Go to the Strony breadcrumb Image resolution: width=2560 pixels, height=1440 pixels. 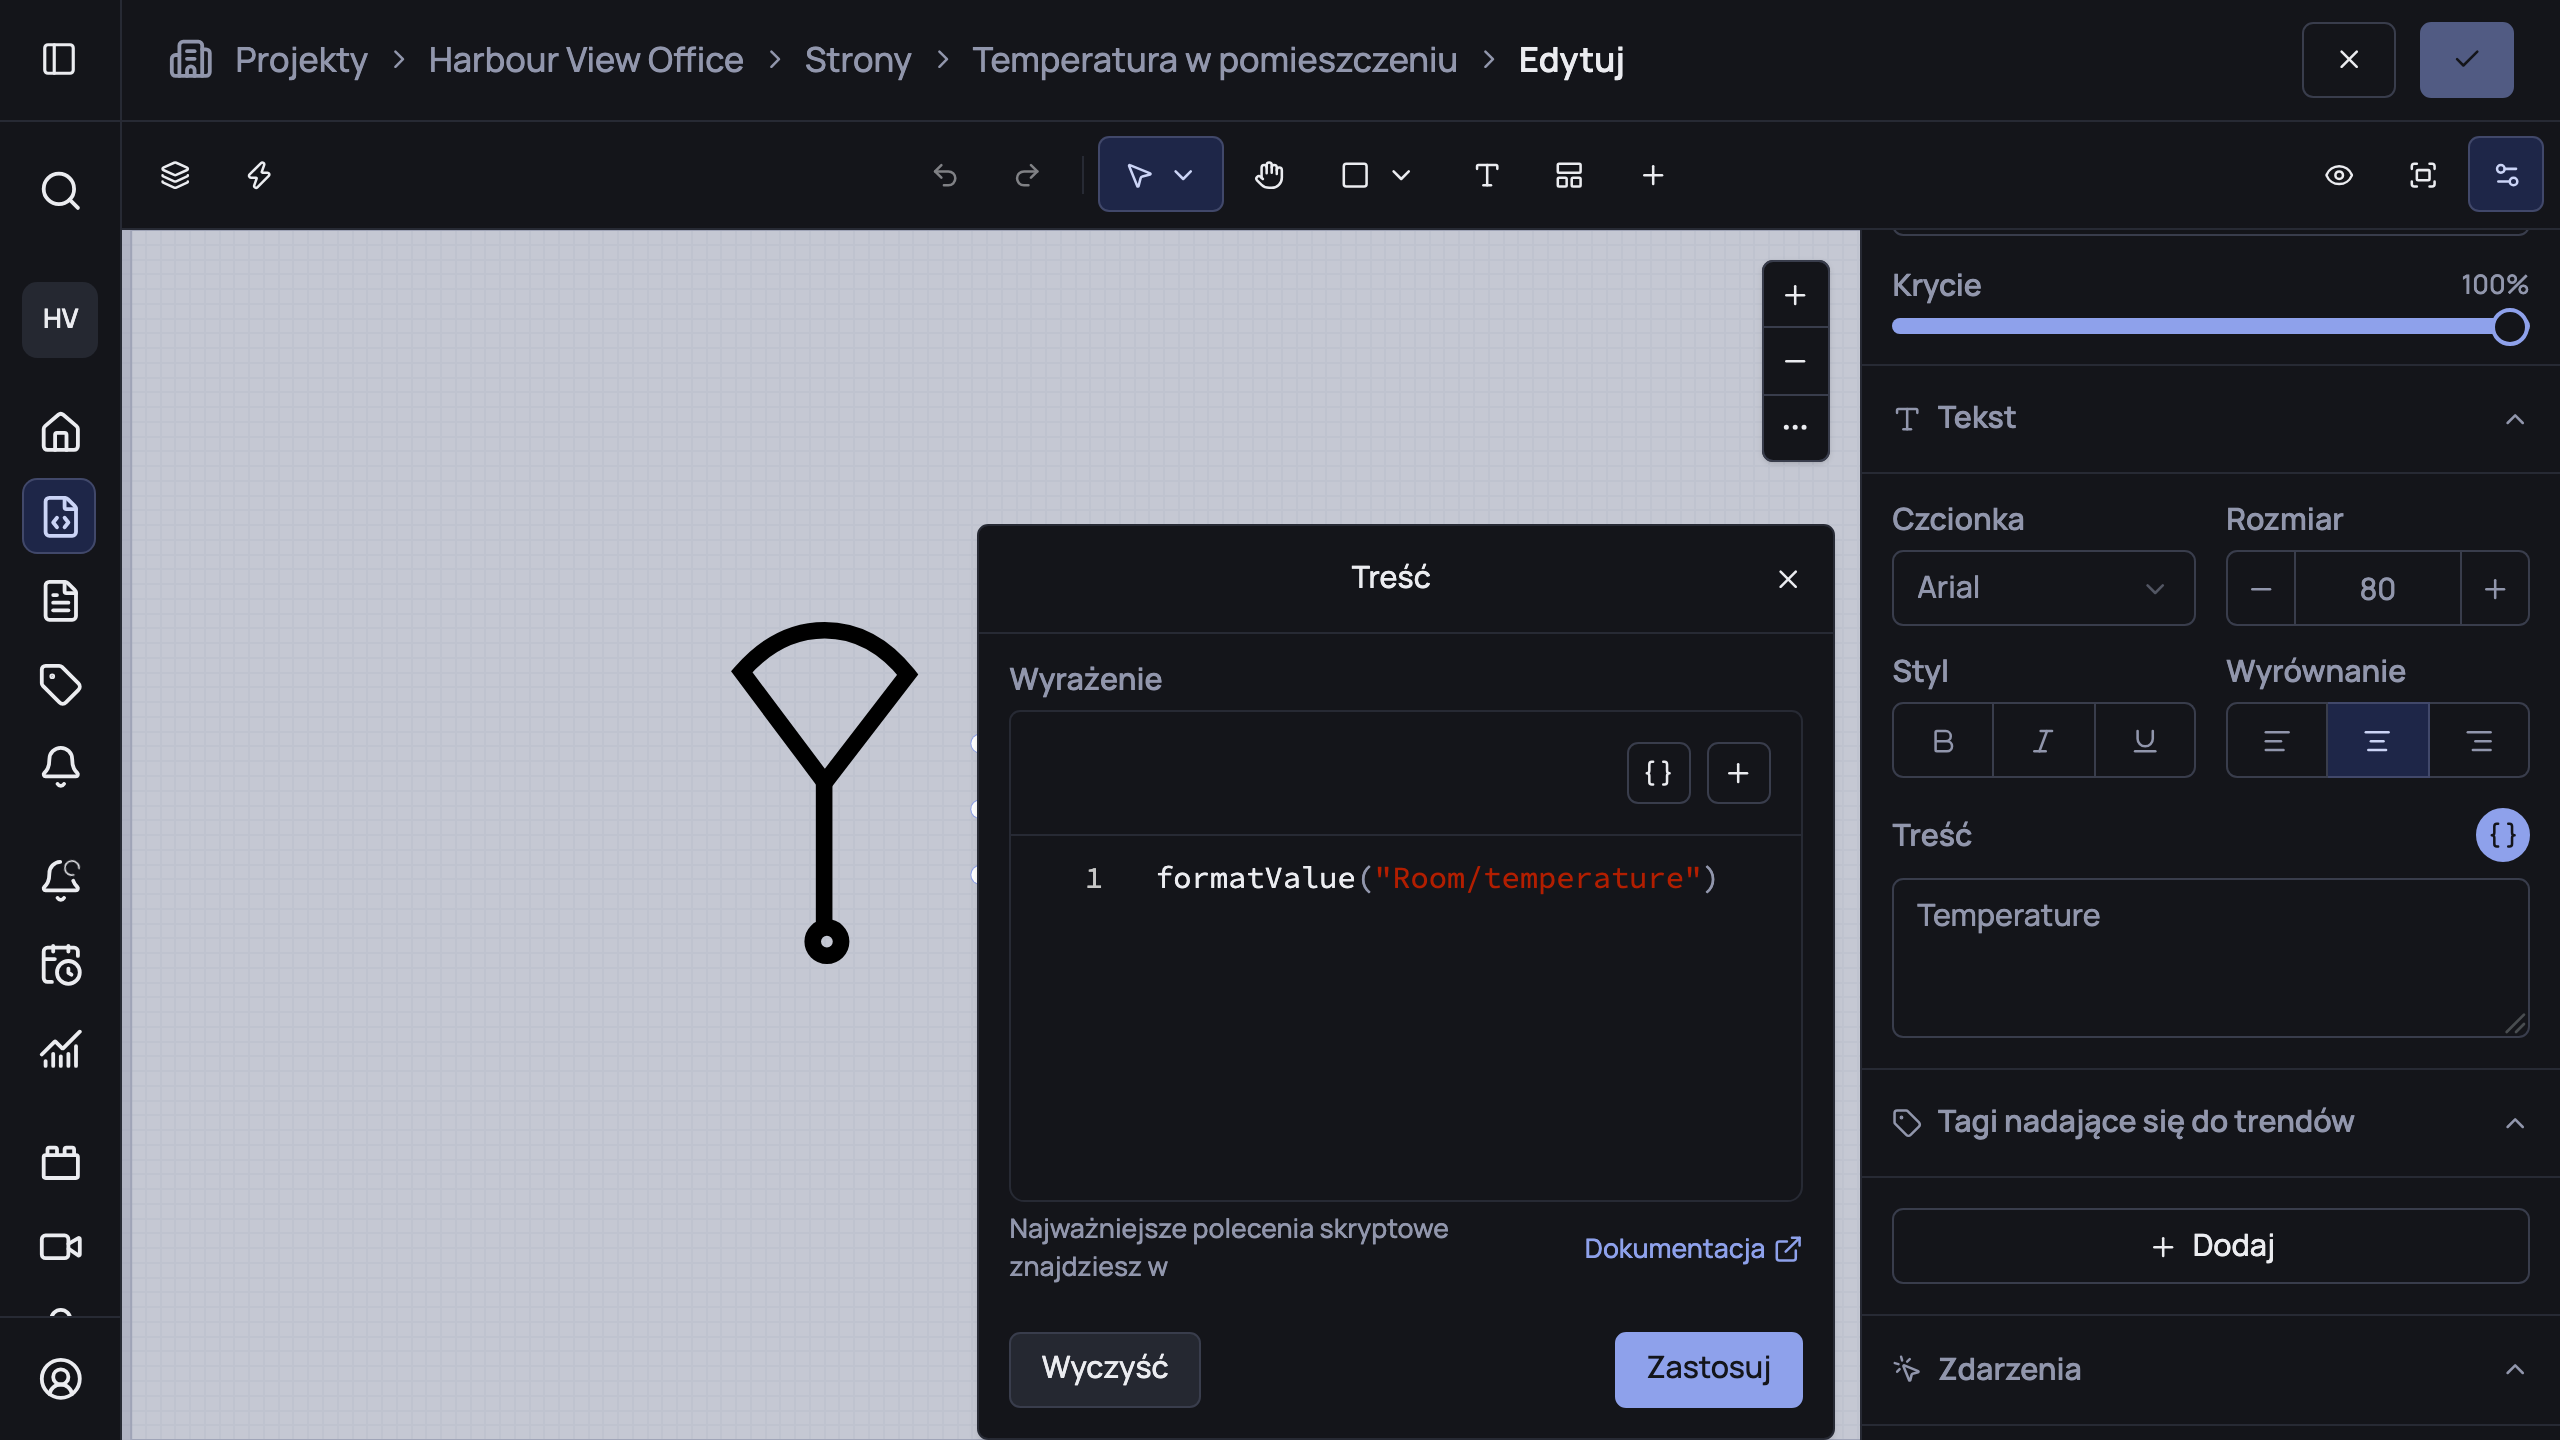(x=857, y=60)
